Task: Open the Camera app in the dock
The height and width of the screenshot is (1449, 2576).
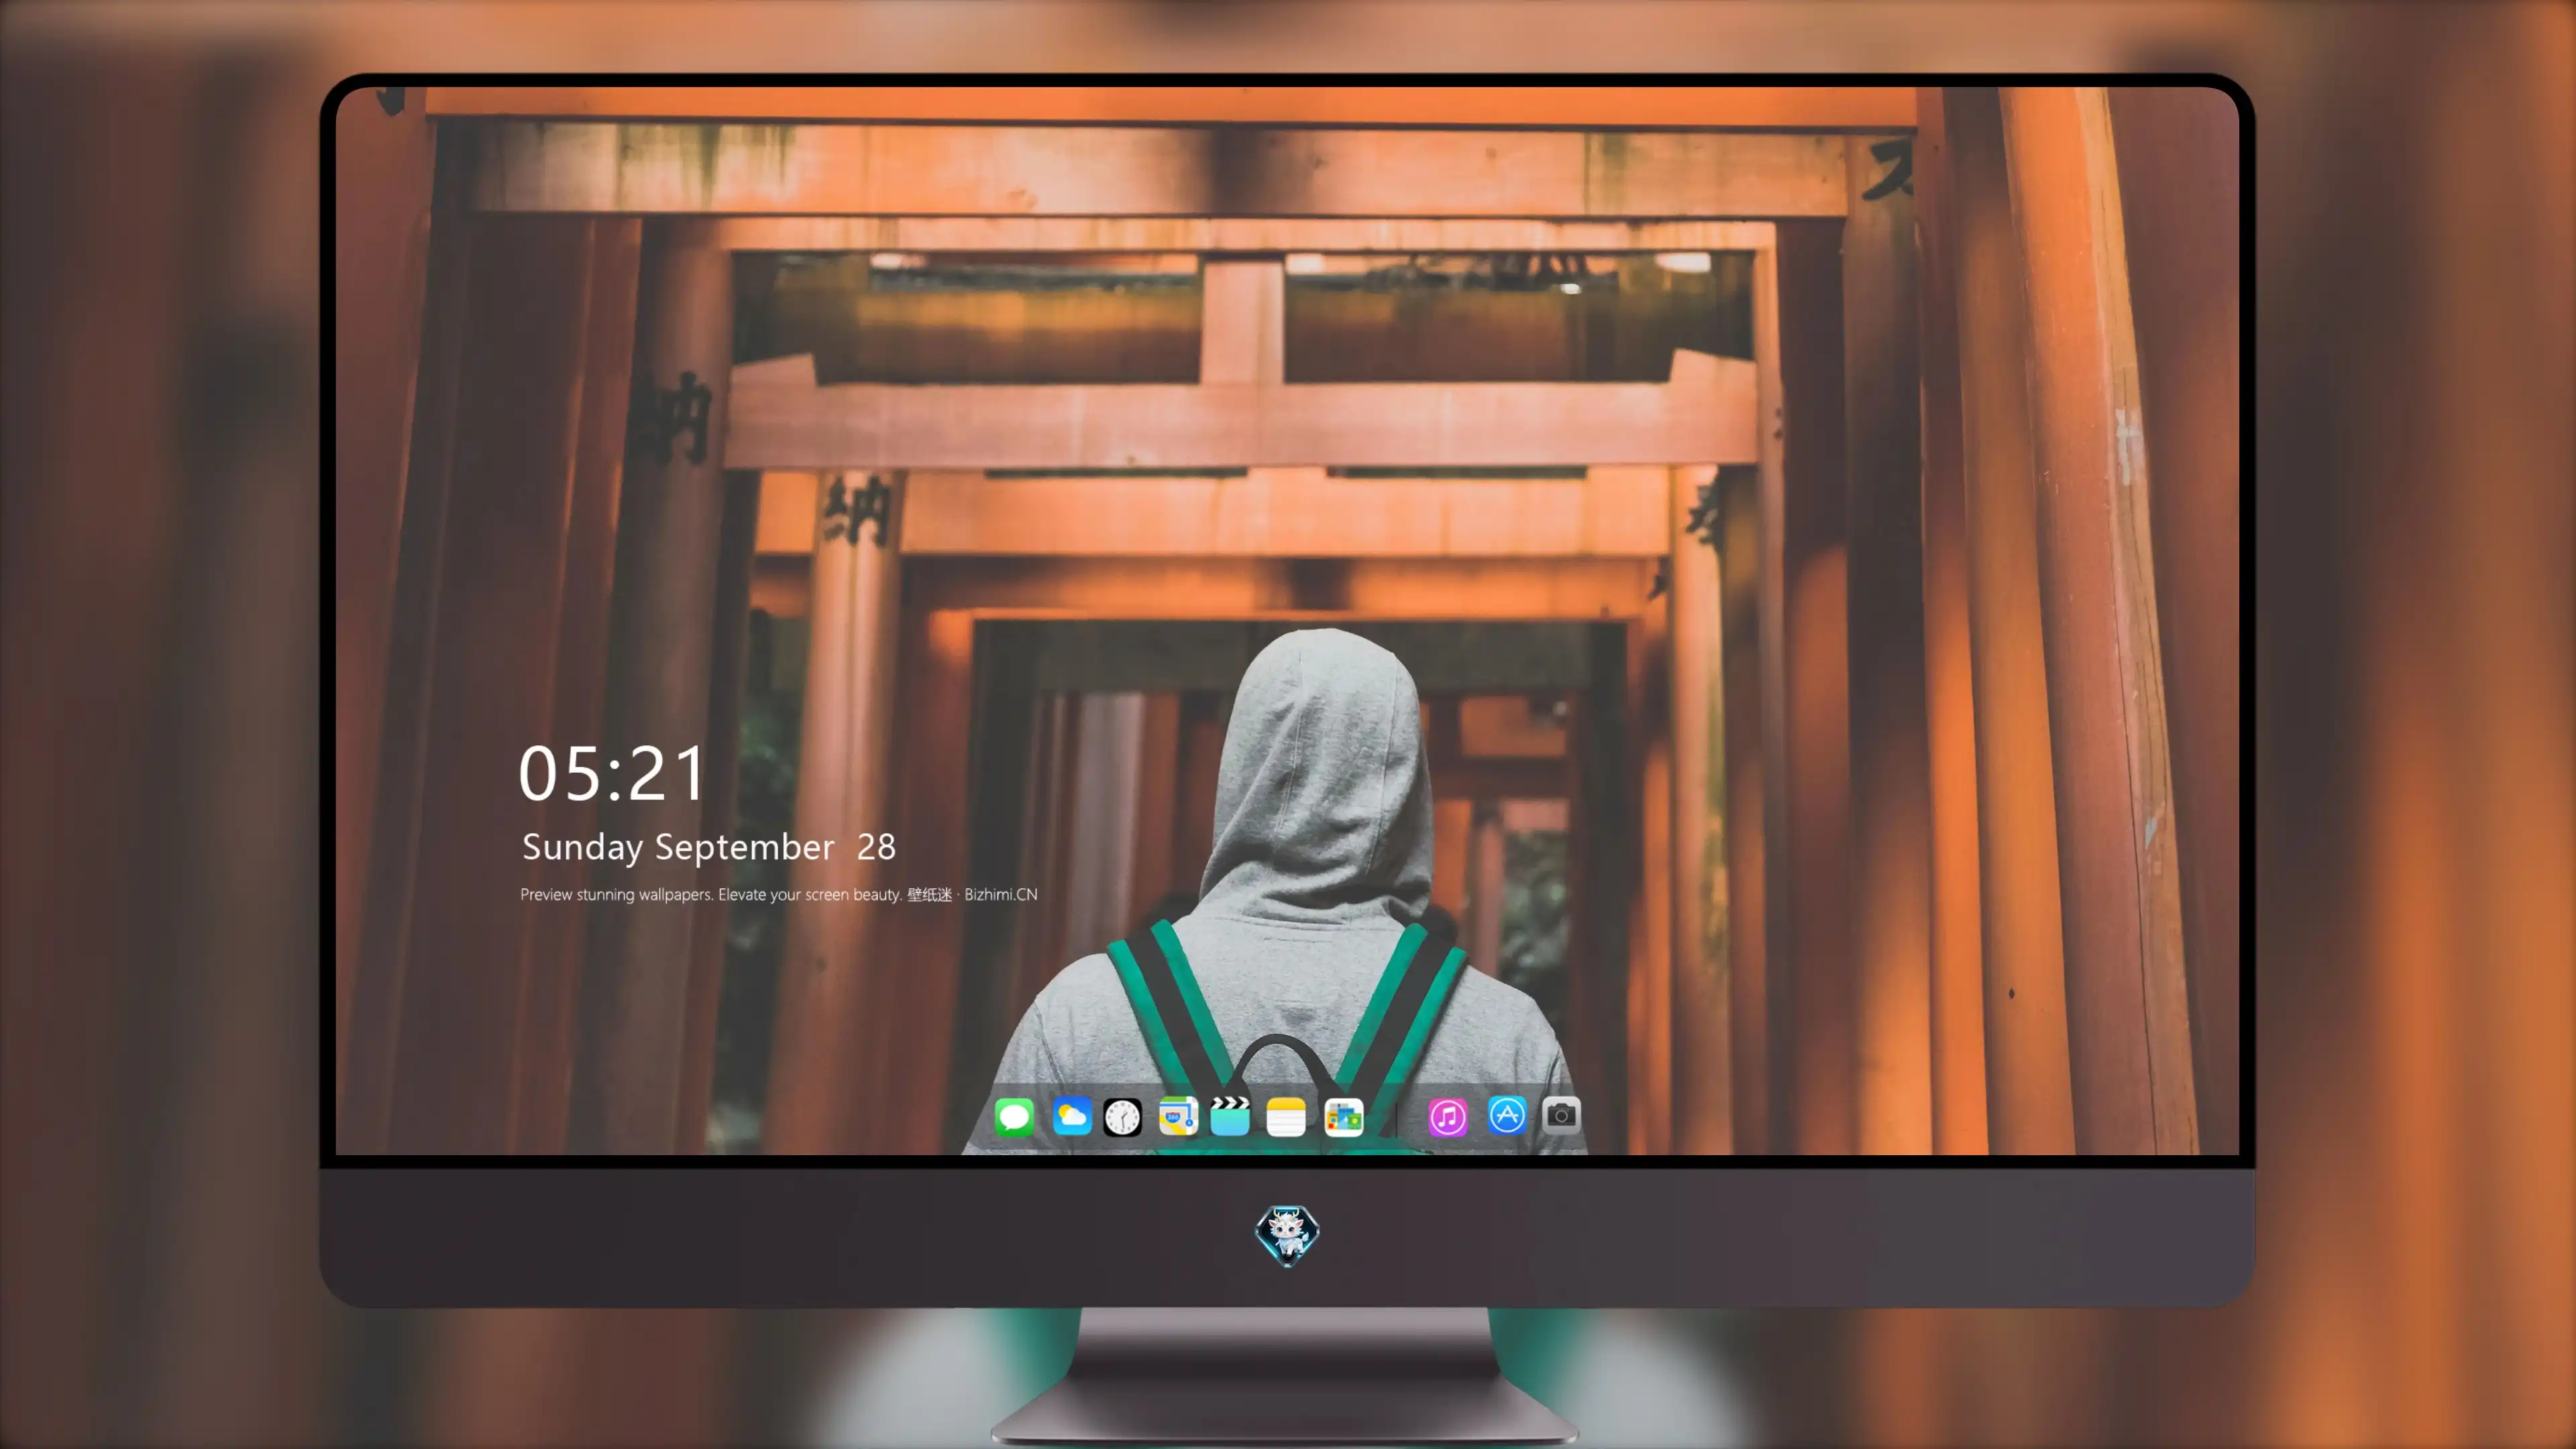Action: 1561,1115
